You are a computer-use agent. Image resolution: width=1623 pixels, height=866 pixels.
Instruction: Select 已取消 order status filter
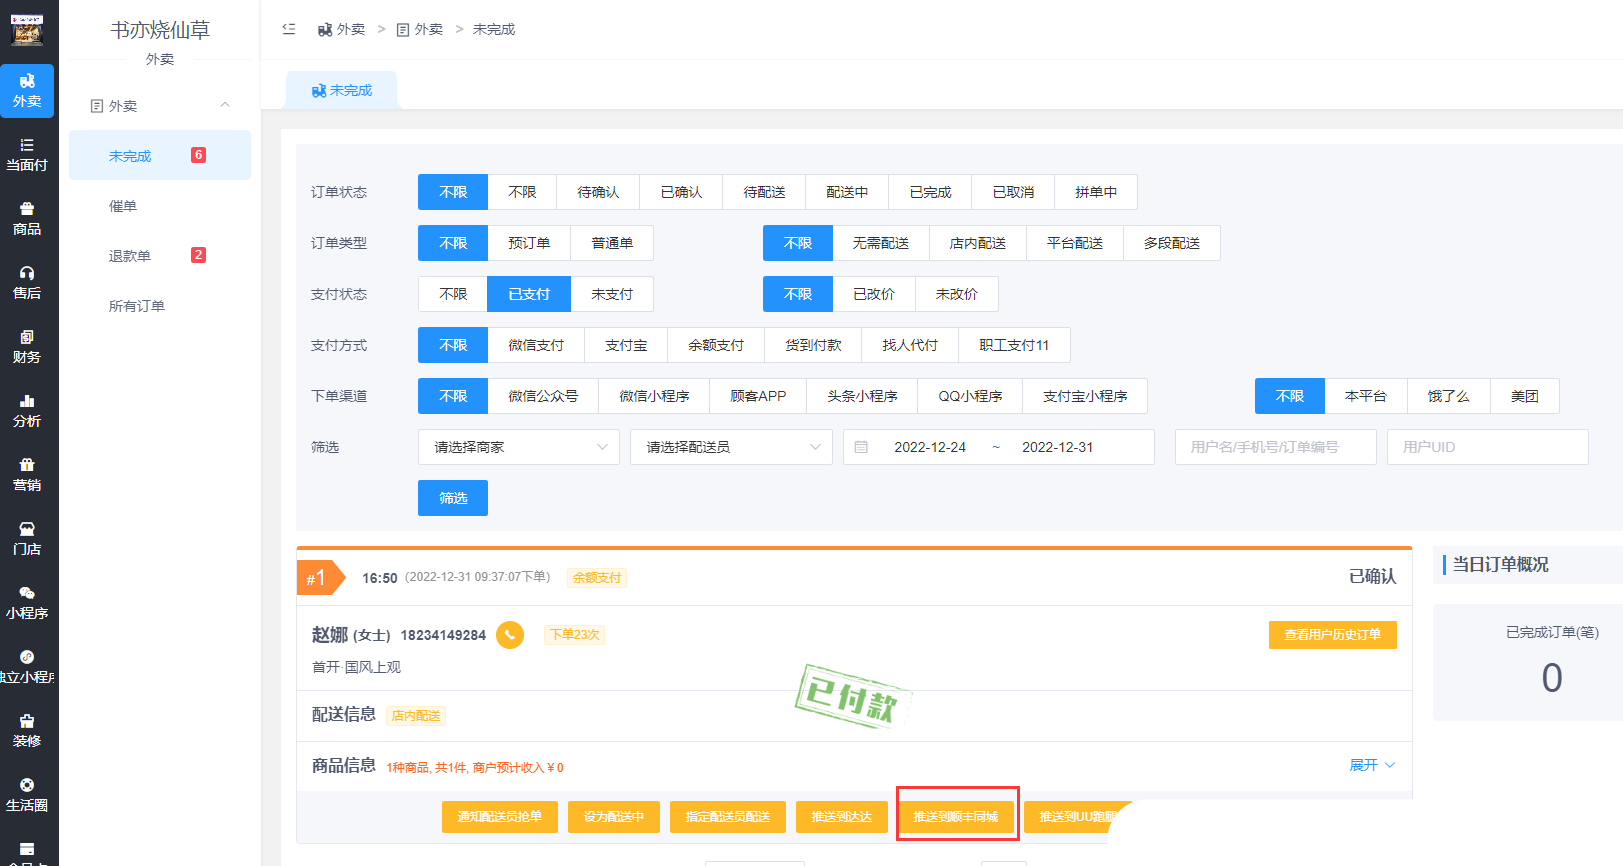click(x=1013, y=192)
